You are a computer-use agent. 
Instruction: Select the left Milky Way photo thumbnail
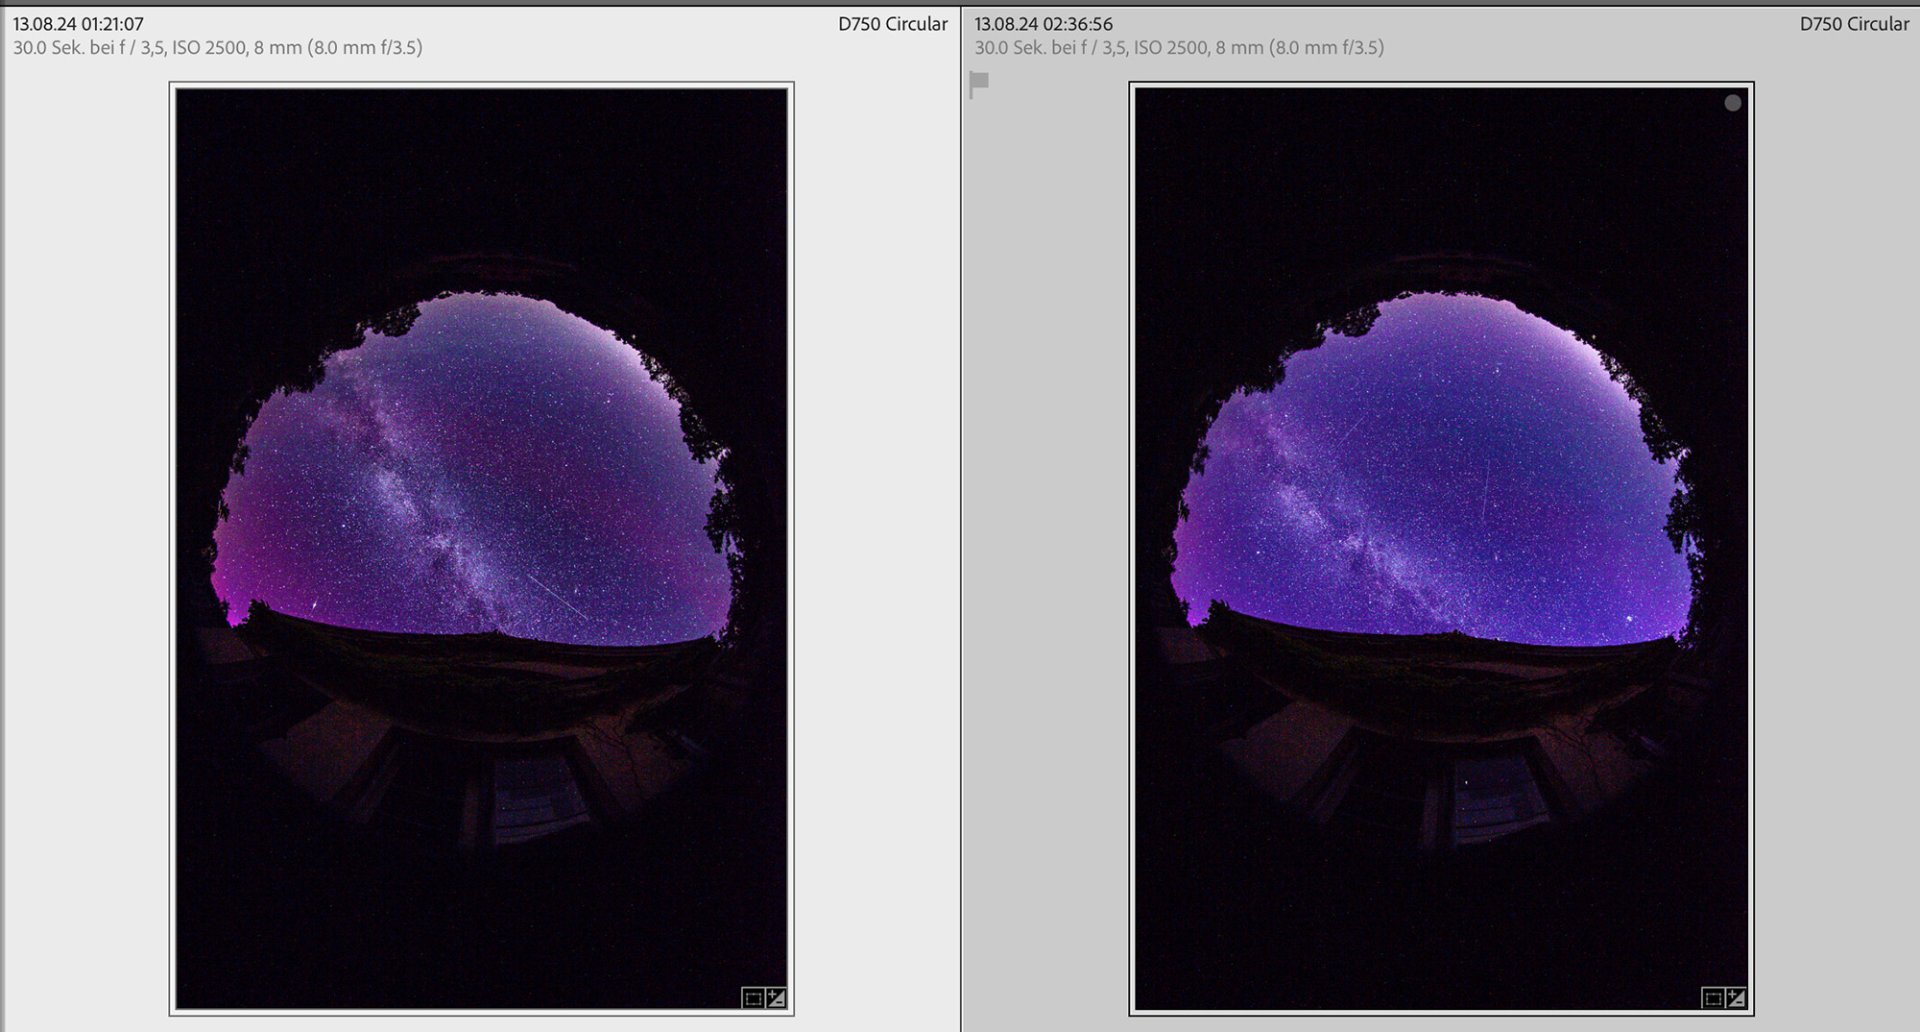(482, 549)
